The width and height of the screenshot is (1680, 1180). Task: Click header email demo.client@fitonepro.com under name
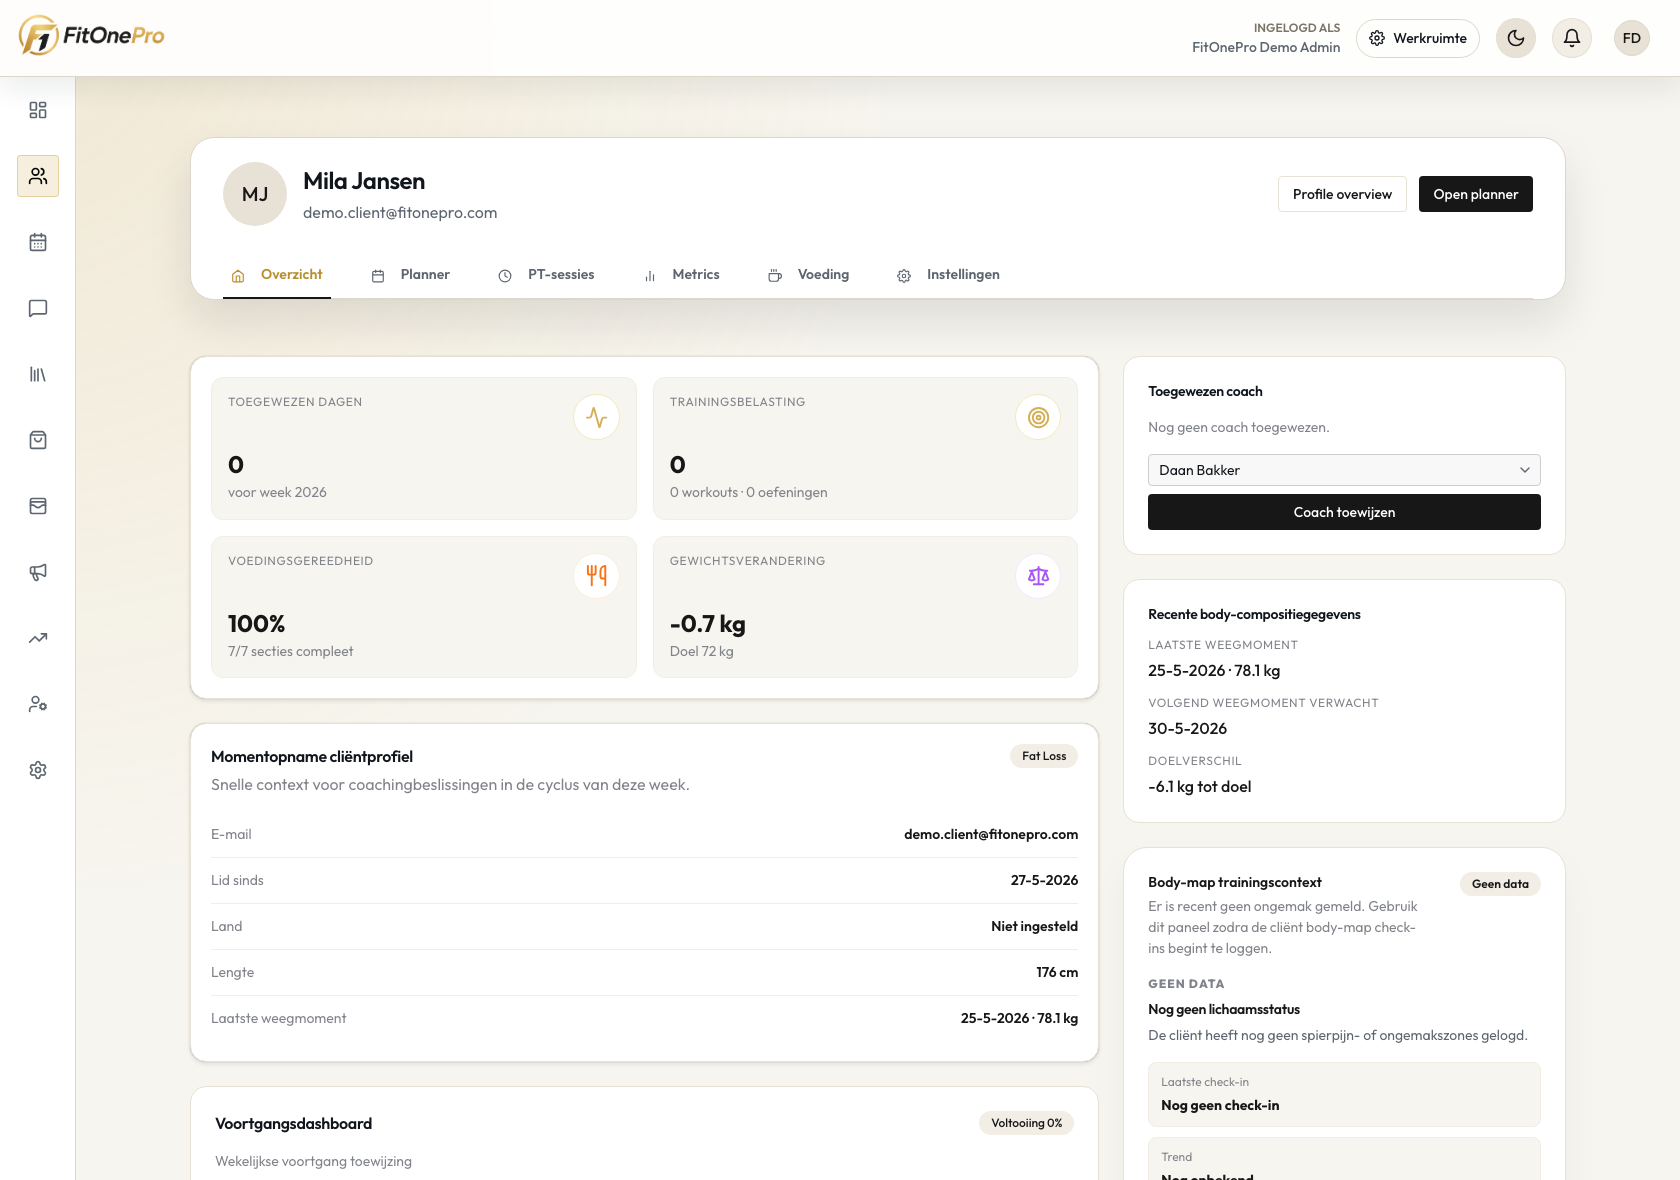pyautogui.click(x=400, y=213)
